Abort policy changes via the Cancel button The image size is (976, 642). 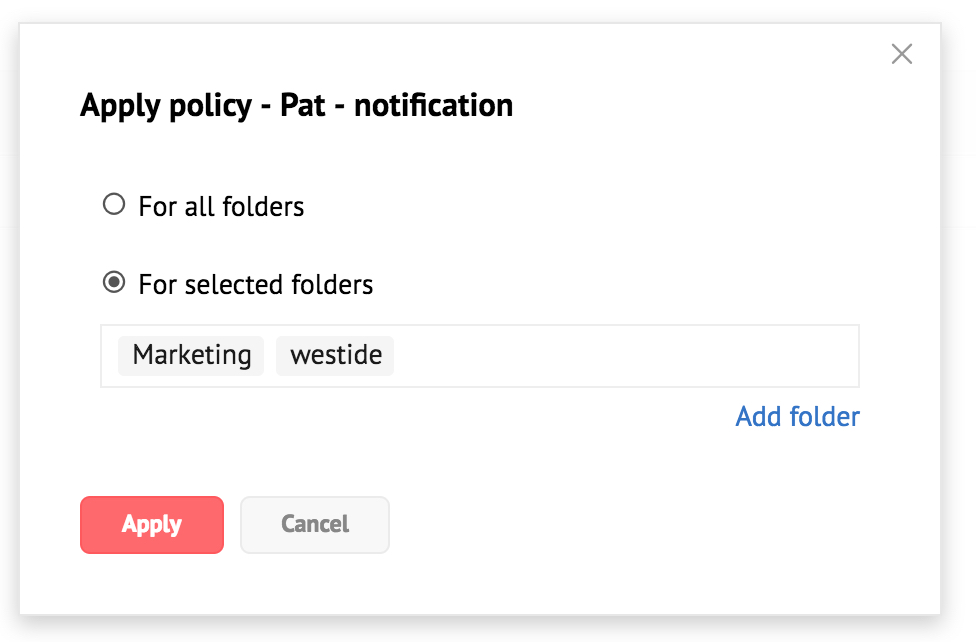[x=315, y=525]
